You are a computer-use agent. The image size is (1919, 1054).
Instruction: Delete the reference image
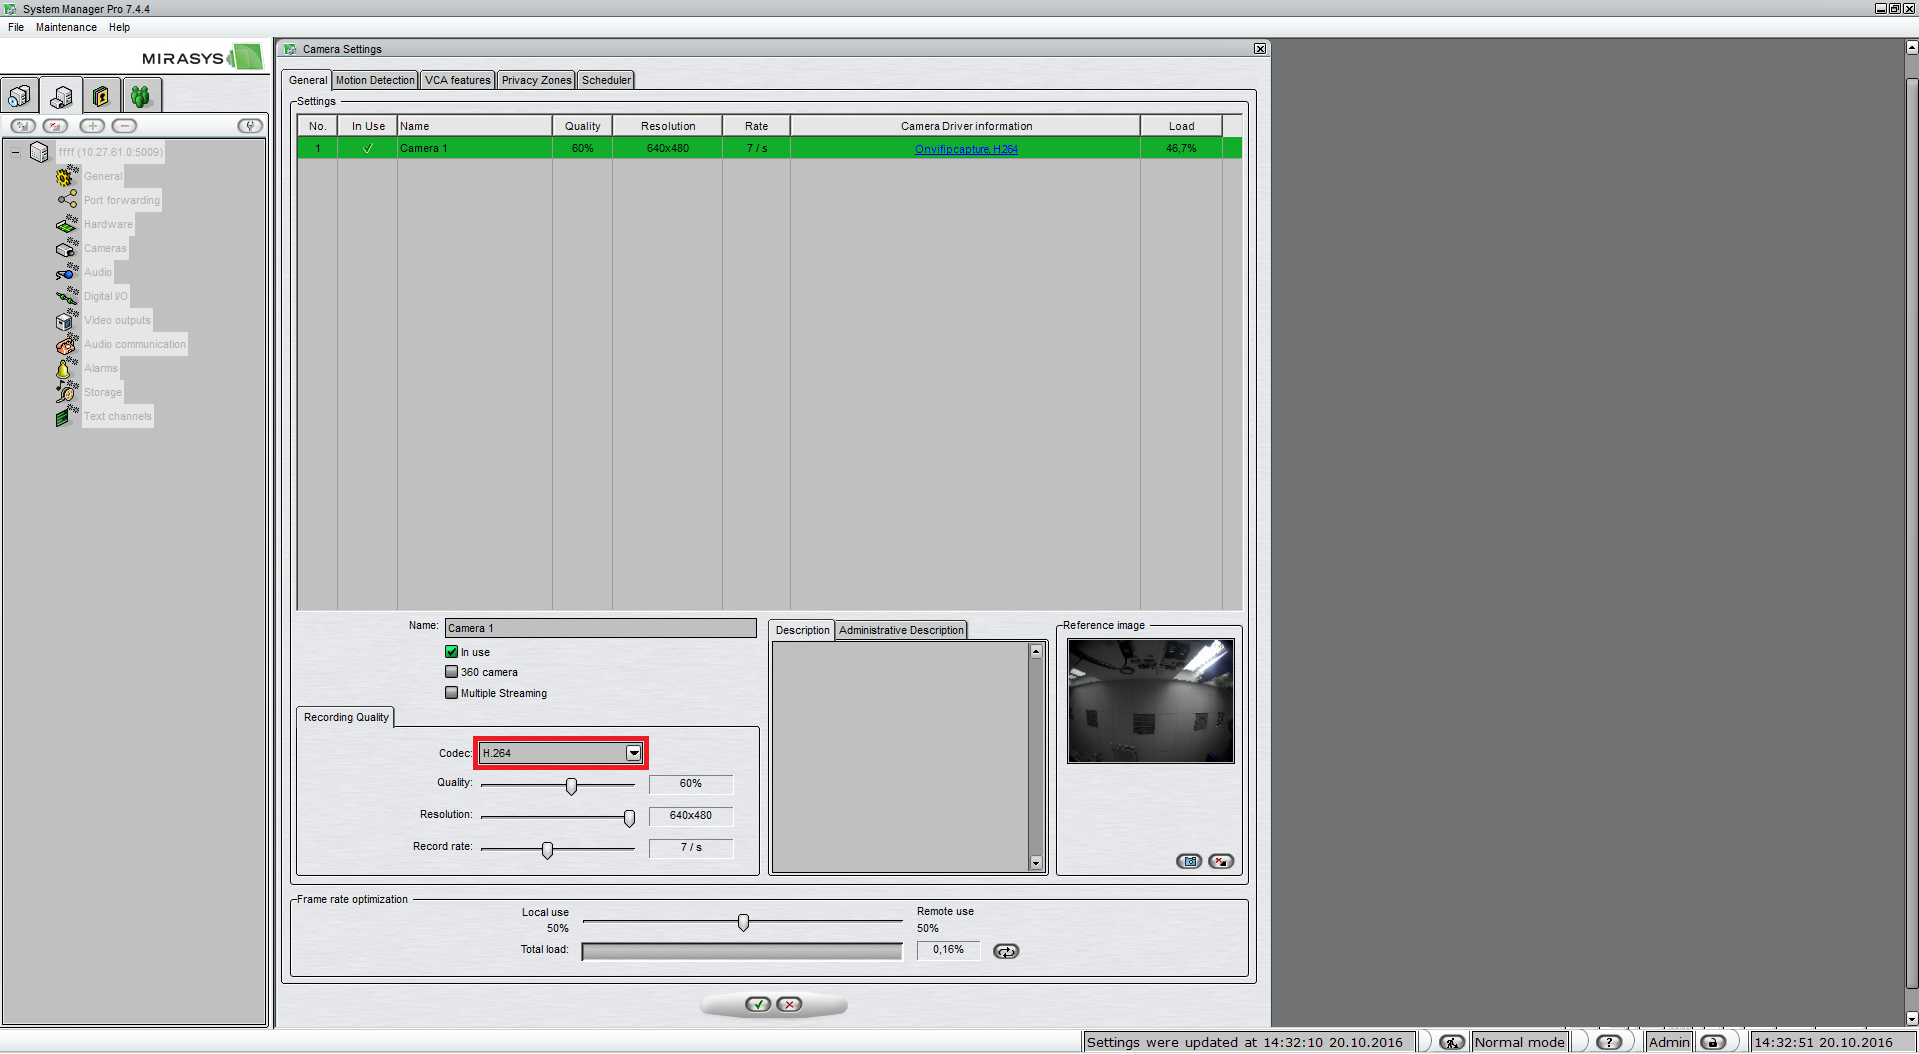click(1220, 861)
